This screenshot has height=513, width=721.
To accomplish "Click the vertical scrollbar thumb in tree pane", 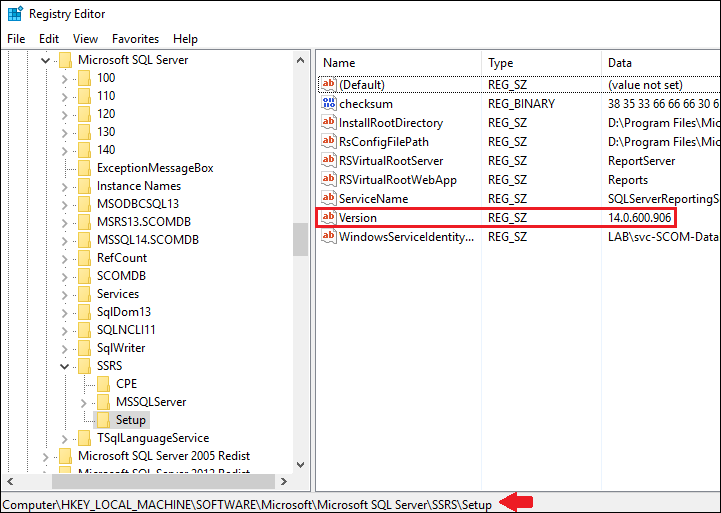I will click(x=301, y=239).
